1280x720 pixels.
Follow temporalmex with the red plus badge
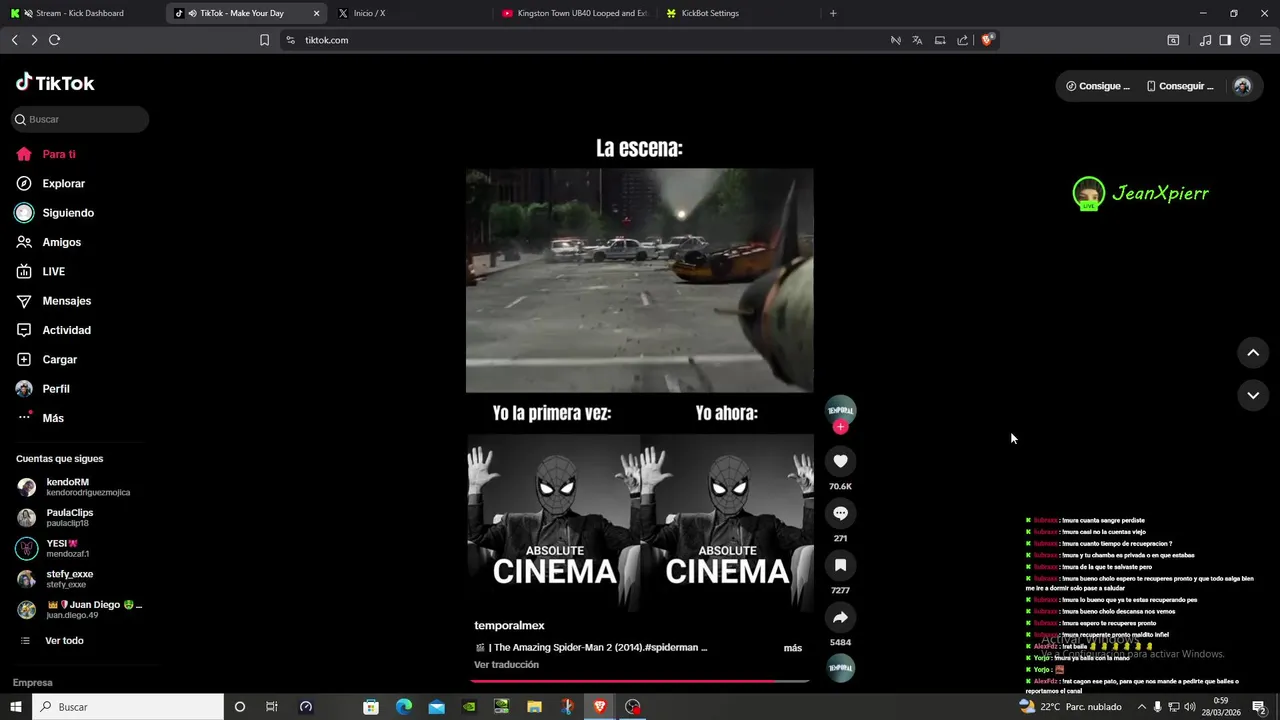pos(840,427)
